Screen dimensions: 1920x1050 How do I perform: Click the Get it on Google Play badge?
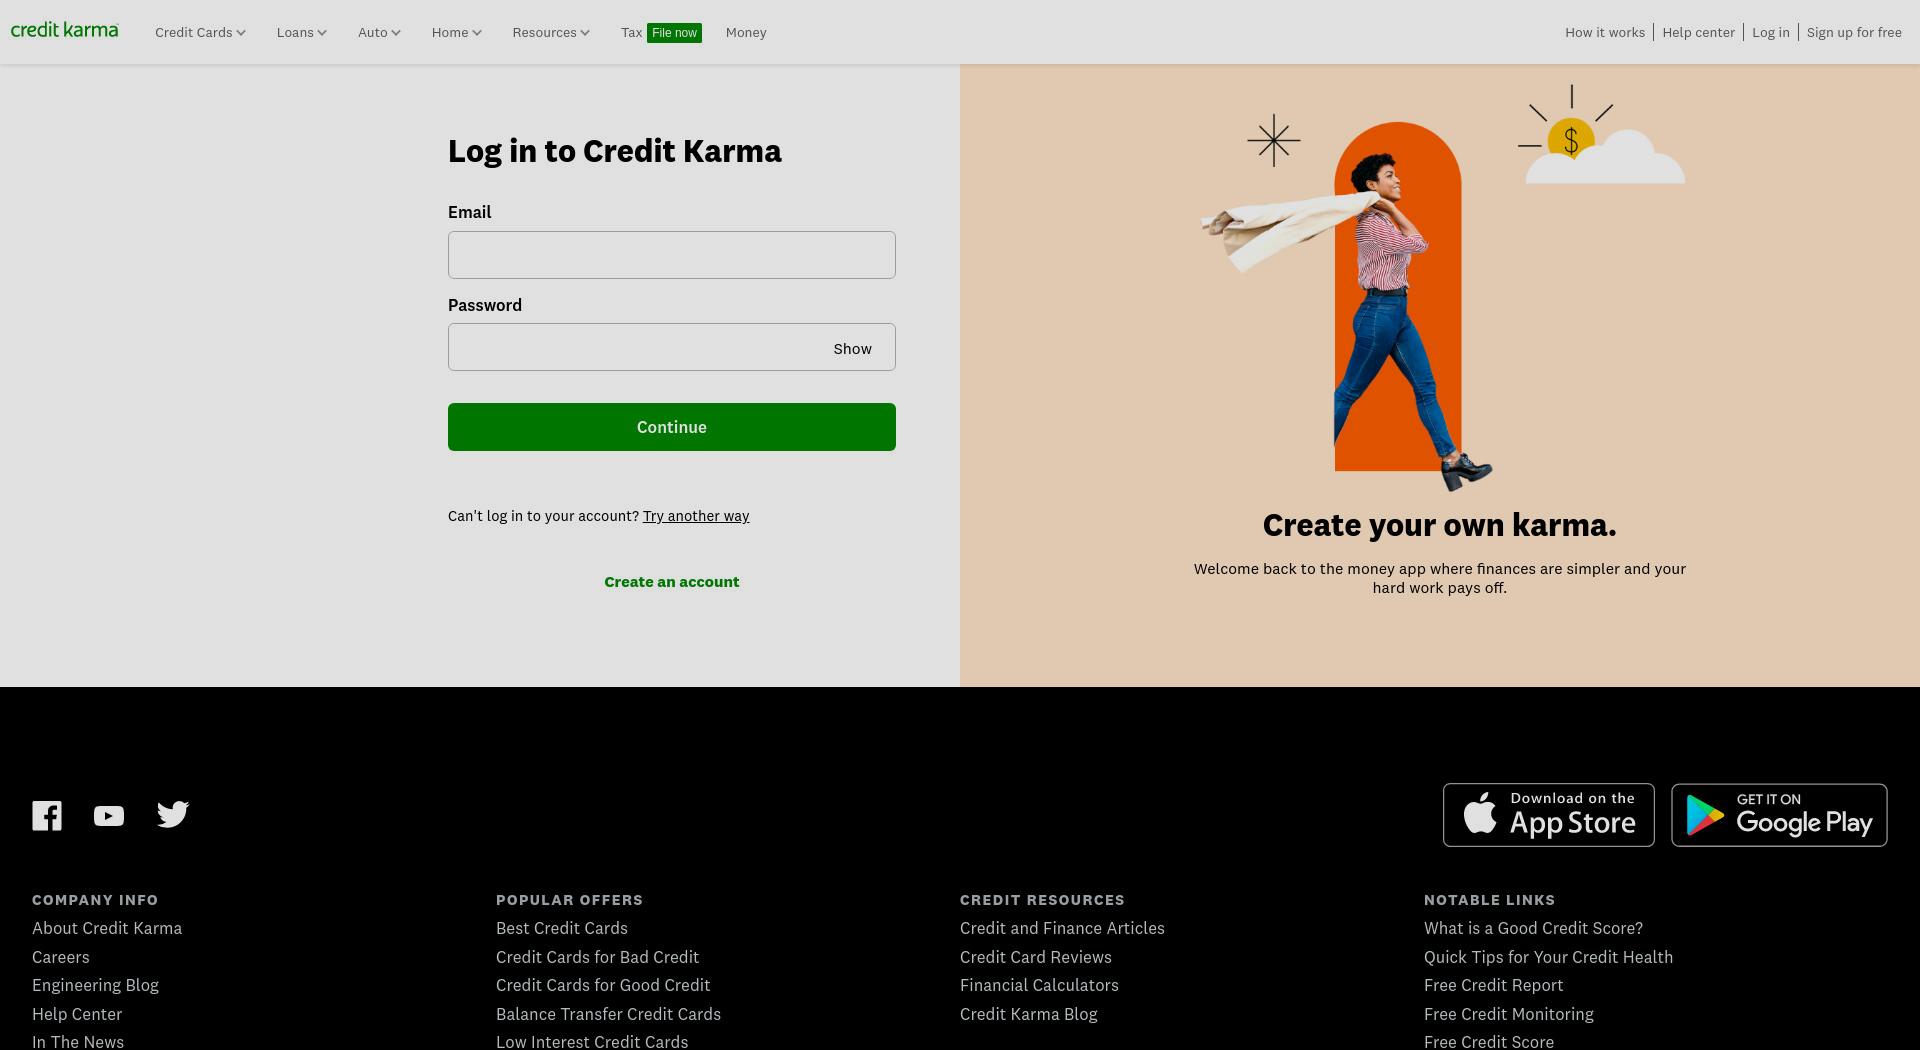[1779, 815]
